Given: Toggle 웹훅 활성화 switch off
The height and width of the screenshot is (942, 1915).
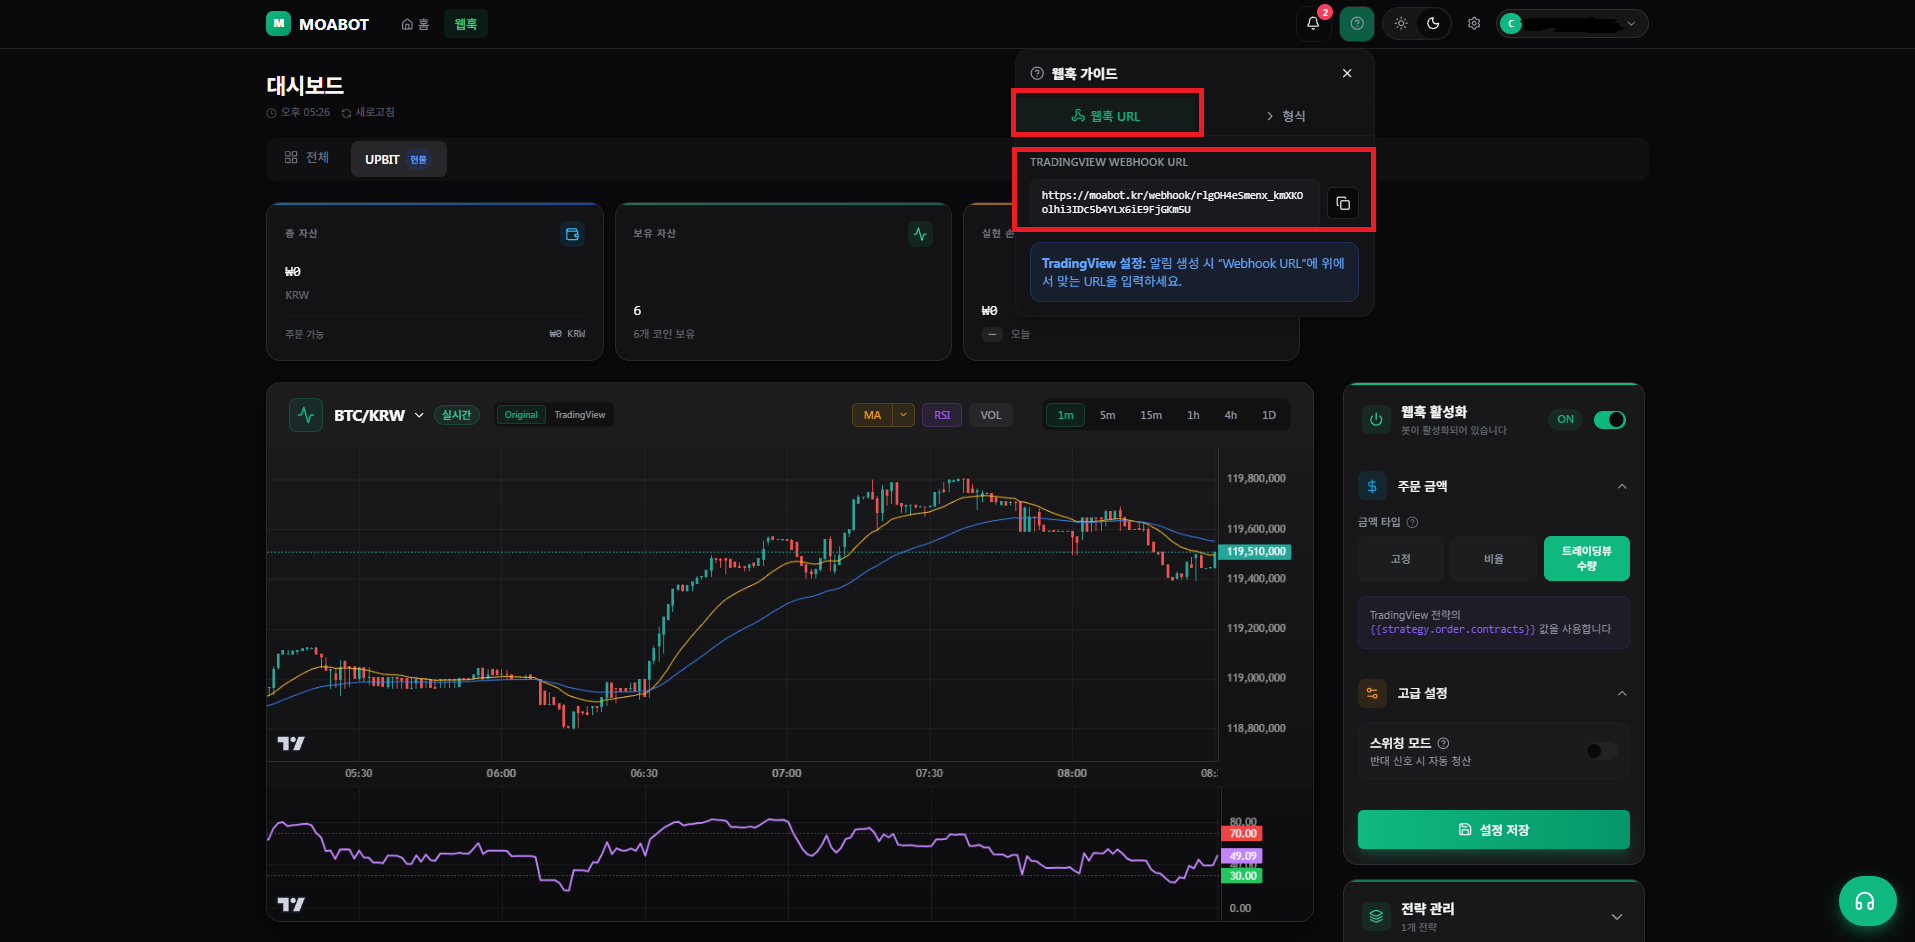Looking at the screenshot, I should (x=1610, y=420).
